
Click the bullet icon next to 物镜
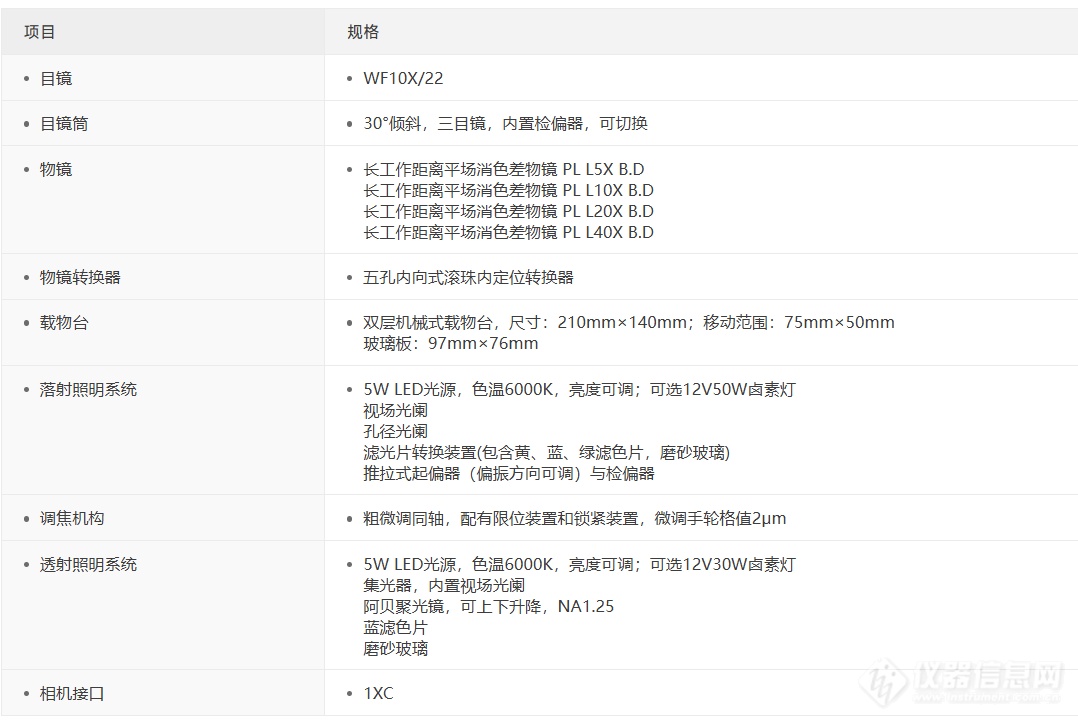26,169
